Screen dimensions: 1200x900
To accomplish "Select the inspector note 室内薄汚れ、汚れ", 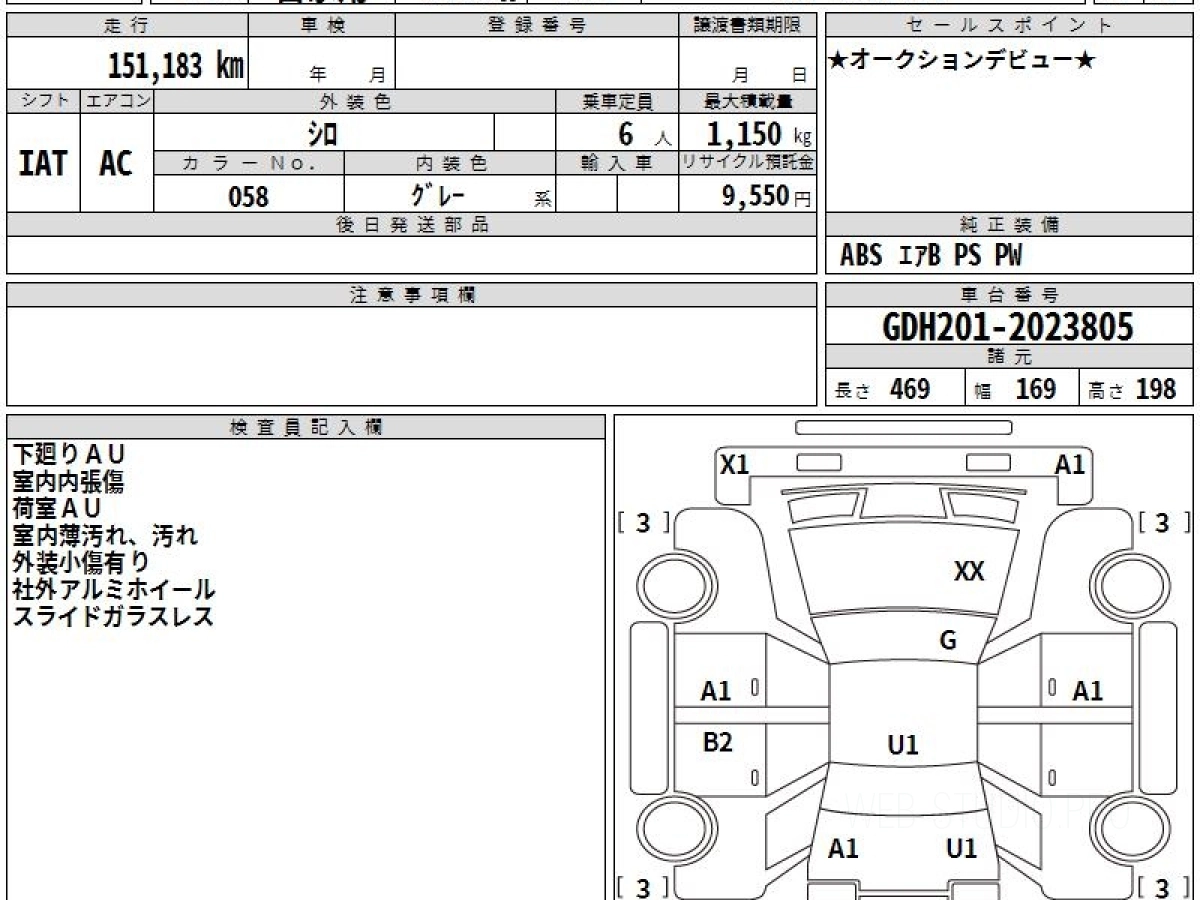I will tap(105, 536).
